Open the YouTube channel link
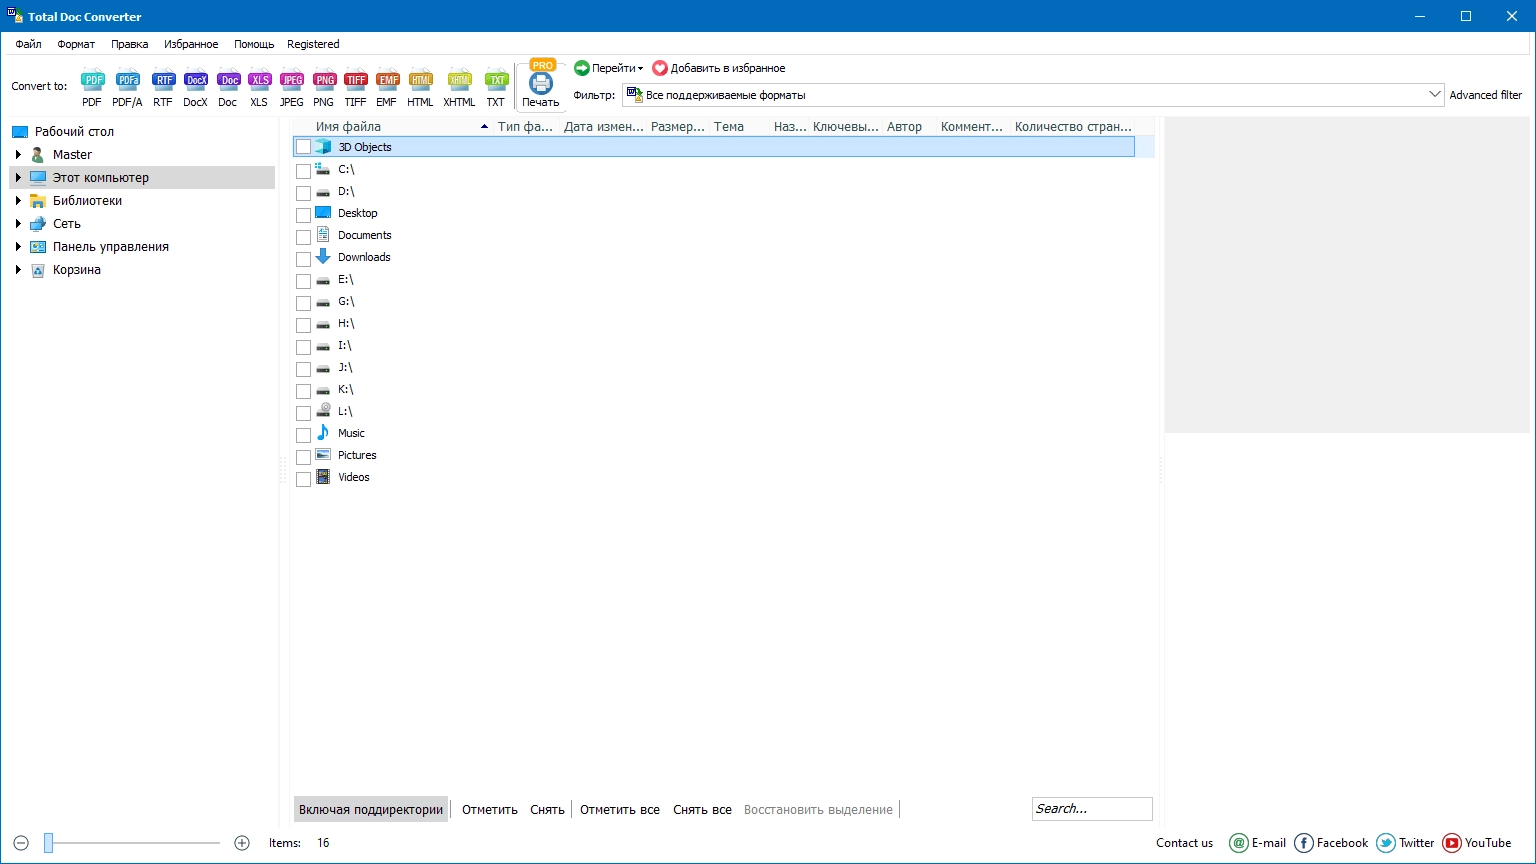 tap(1477, 843)
